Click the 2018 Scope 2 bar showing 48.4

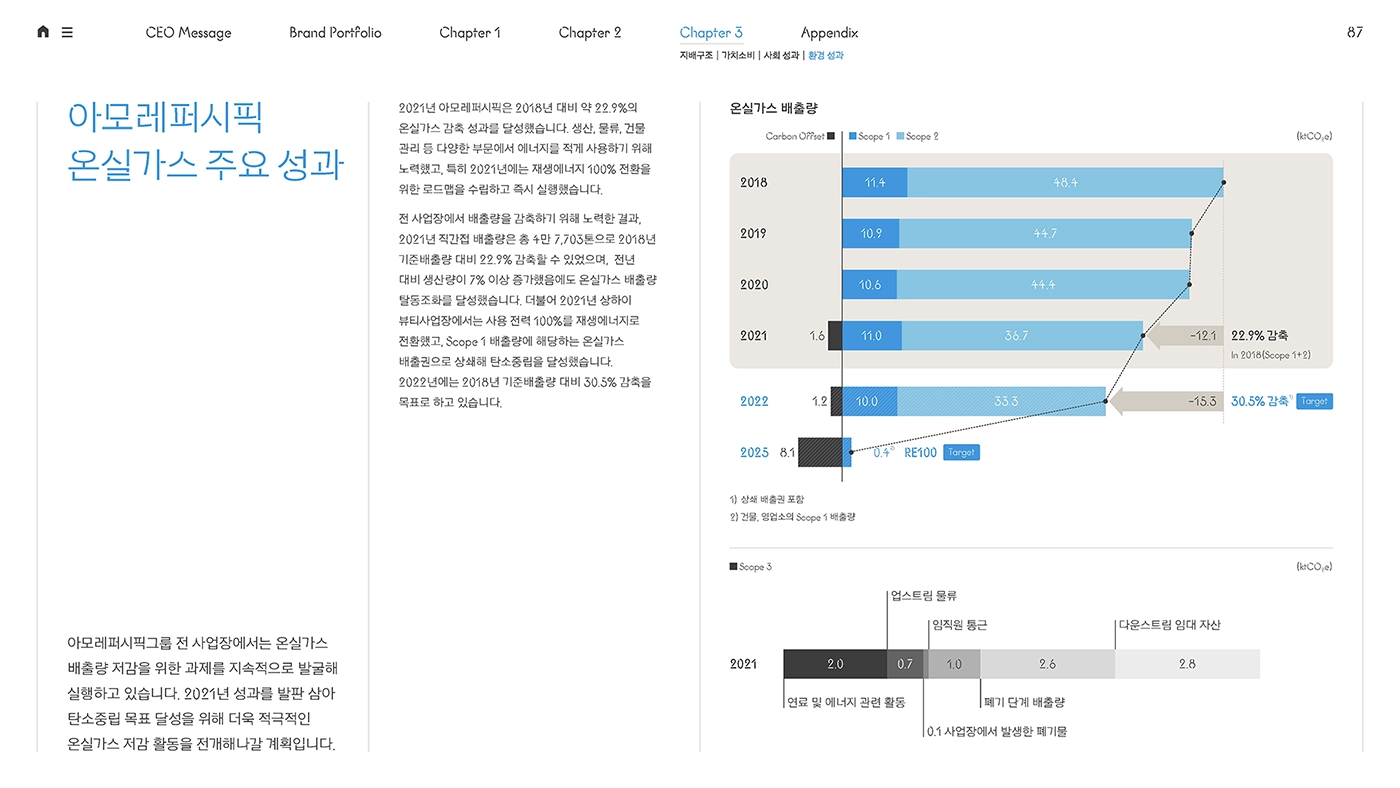click(1065, 183)
